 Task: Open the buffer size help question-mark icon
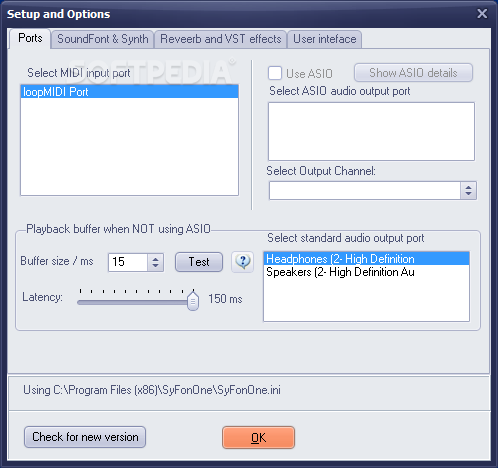point(243,262)
